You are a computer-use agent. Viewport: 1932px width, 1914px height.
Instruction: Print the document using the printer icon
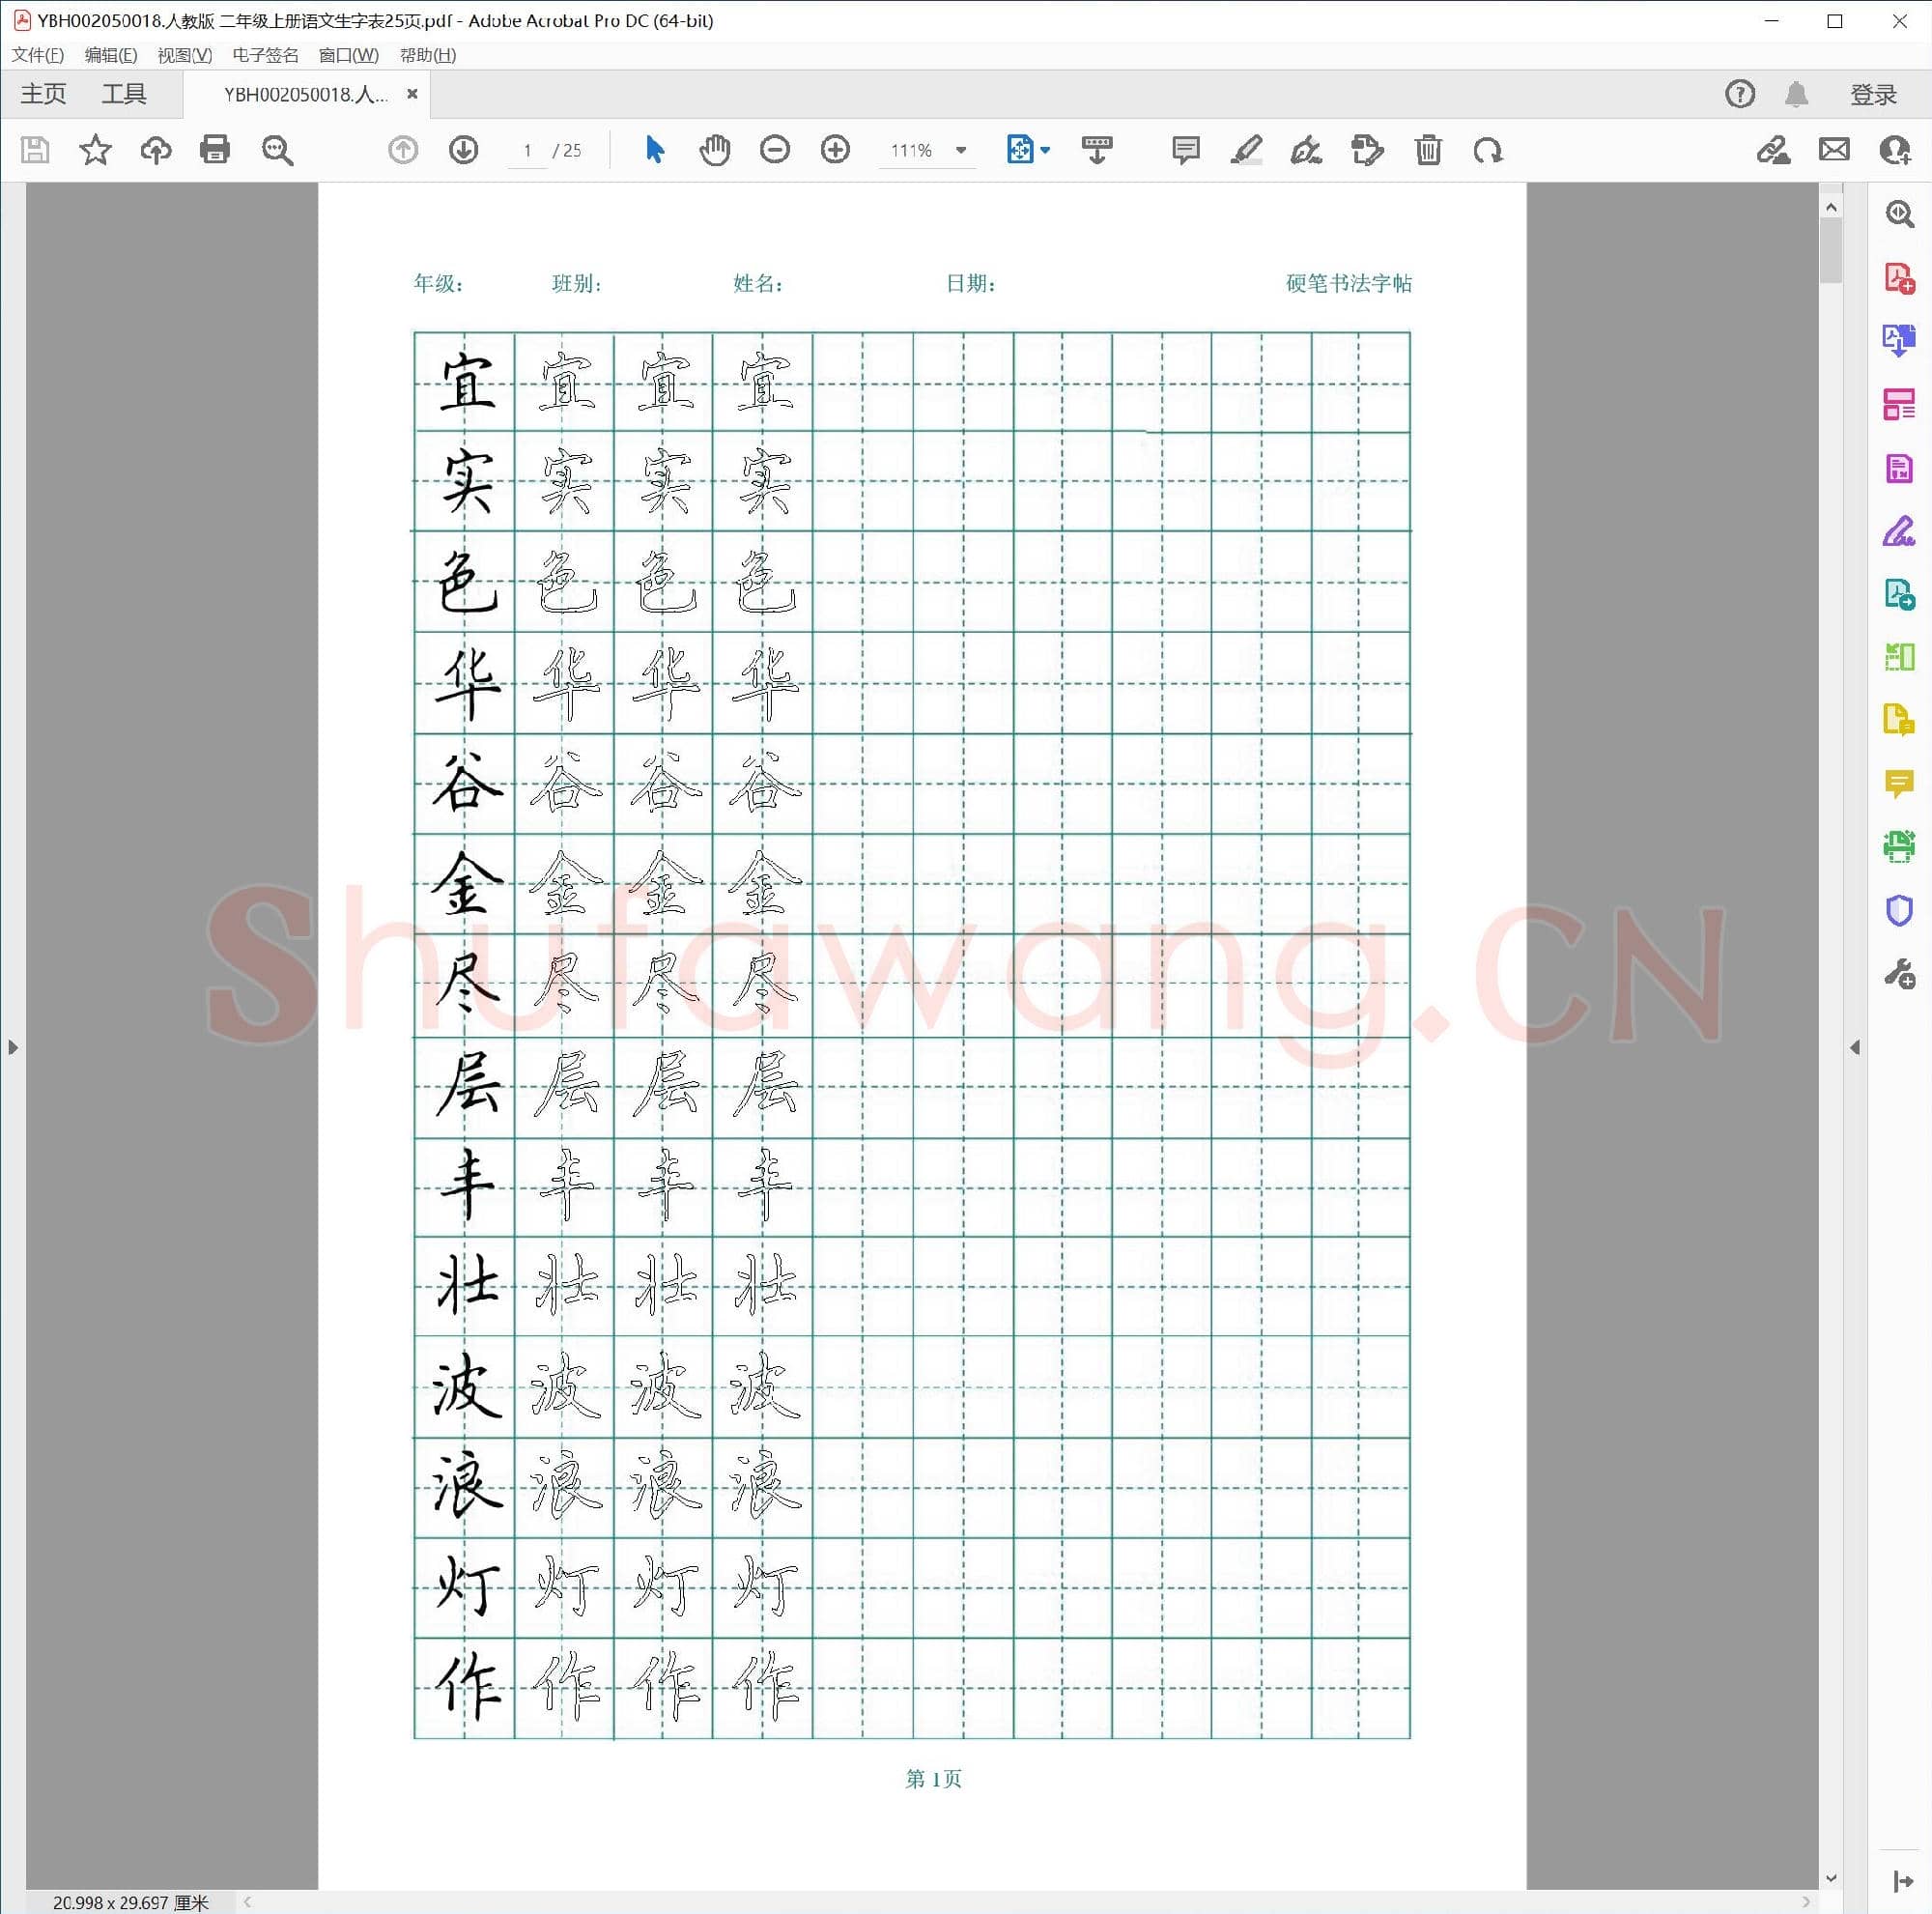[x=215, y=150]
